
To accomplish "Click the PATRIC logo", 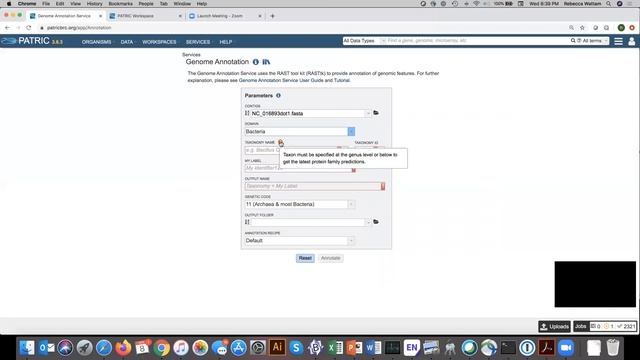I will 32,41.
